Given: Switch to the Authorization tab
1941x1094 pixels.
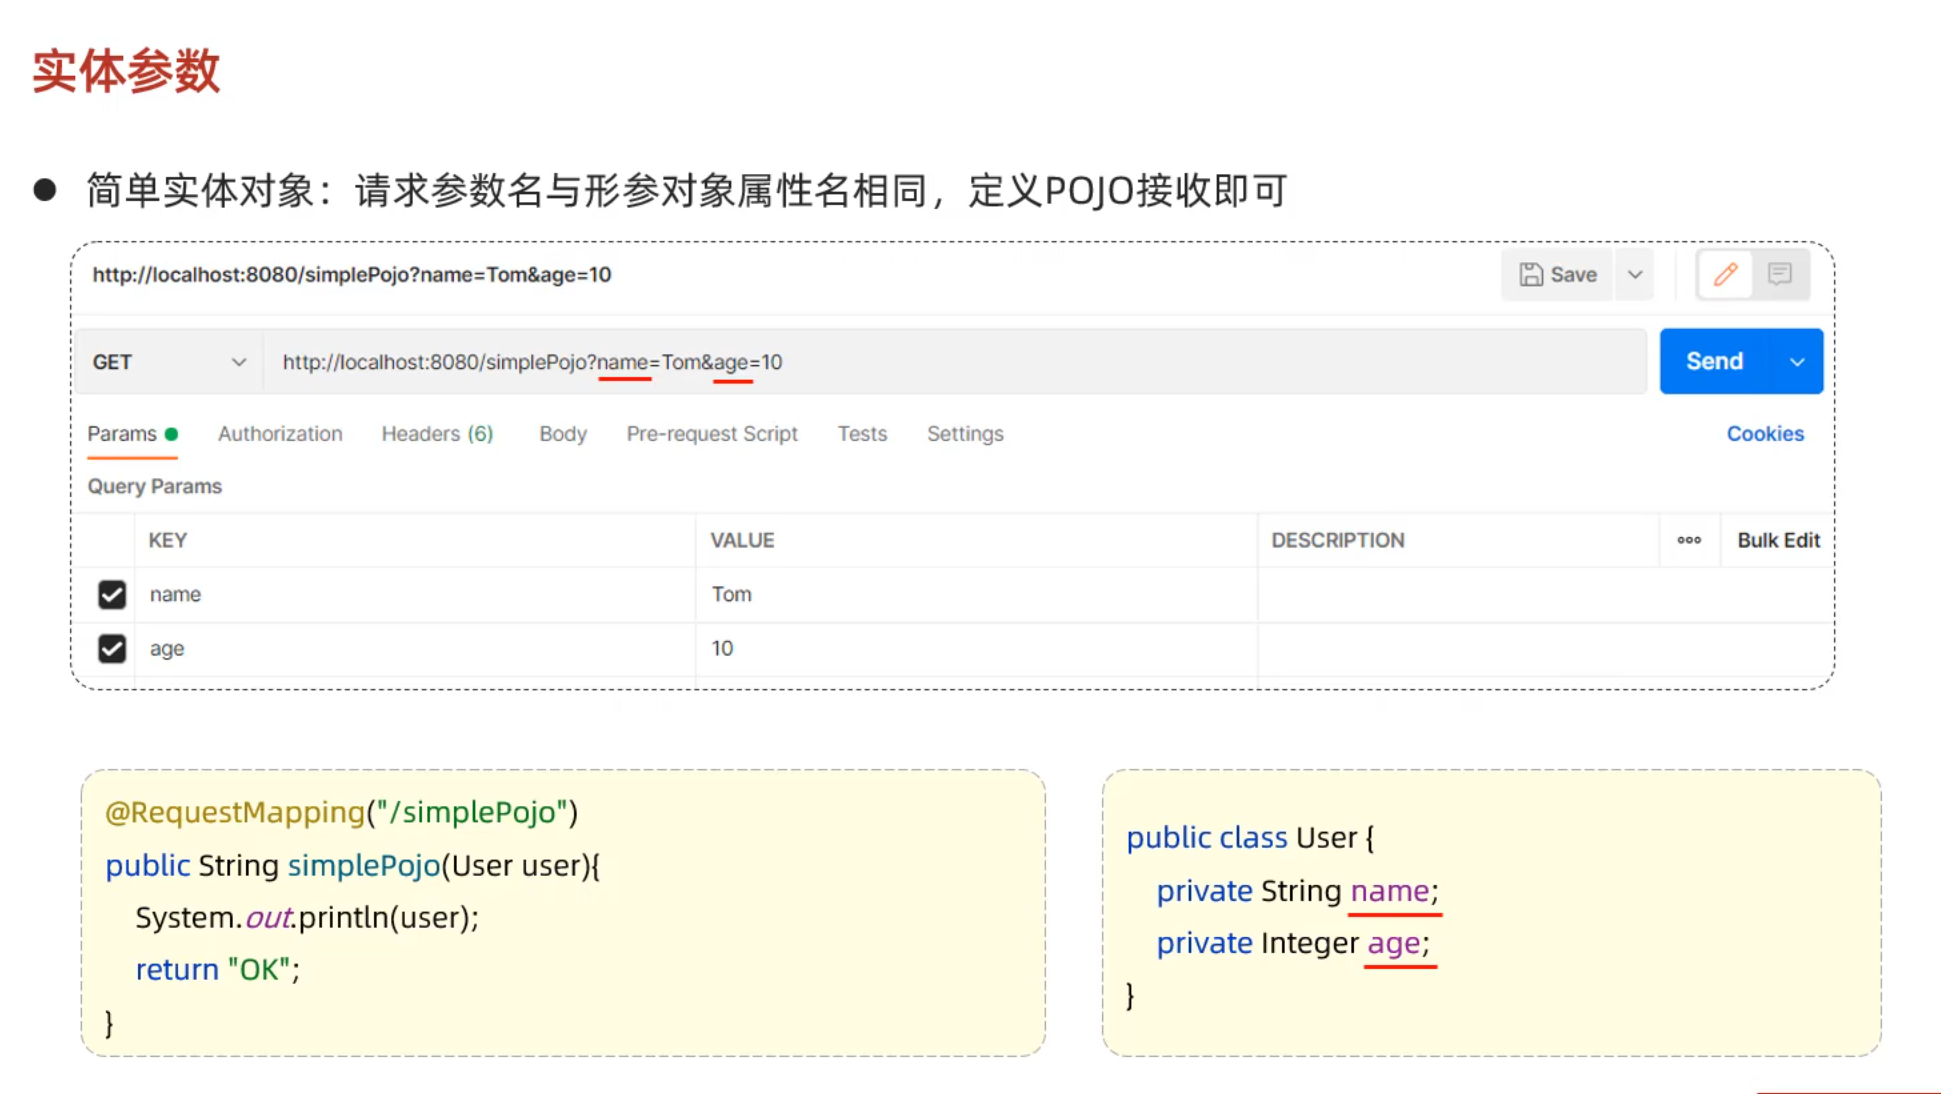Looking at the screenshot, I should pyautogui.click(x=280, y=434).
